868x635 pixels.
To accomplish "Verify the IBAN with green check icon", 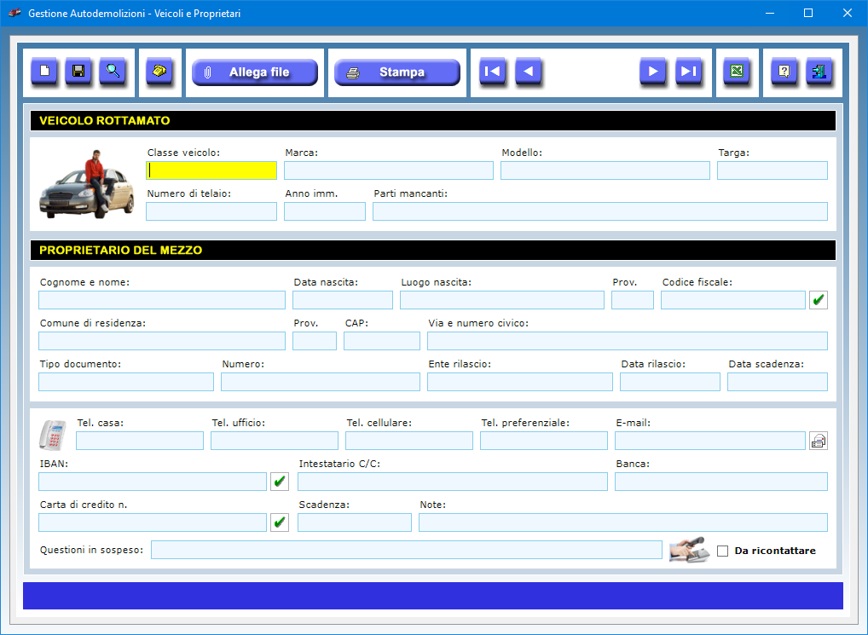I will pyautogui.click(x=280, y=482).
